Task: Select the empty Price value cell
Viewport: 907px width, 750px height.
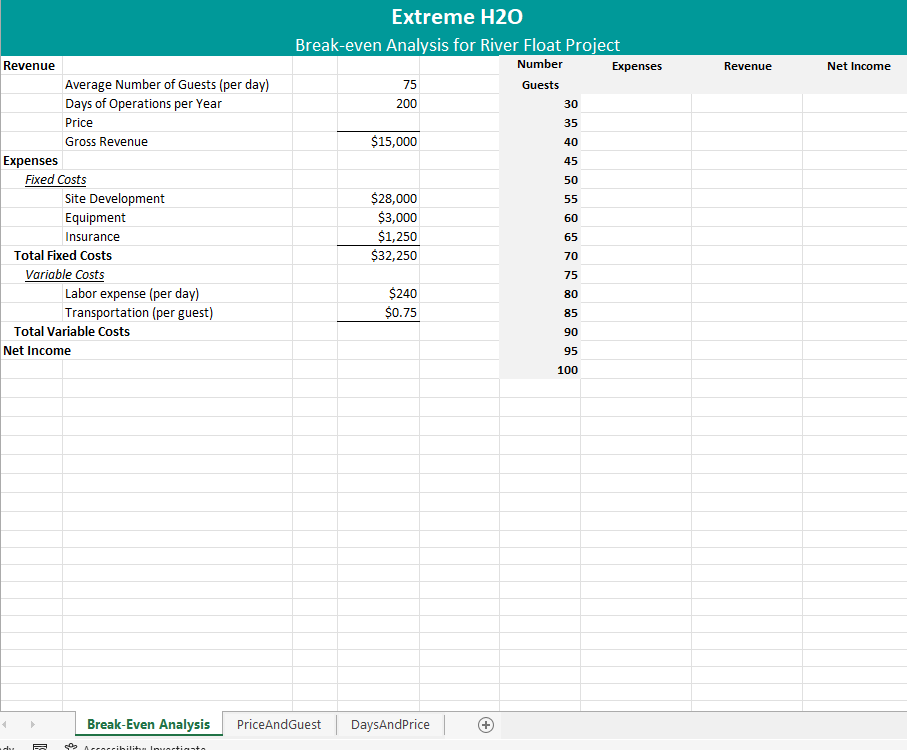Action: click(x=378, y=123)
